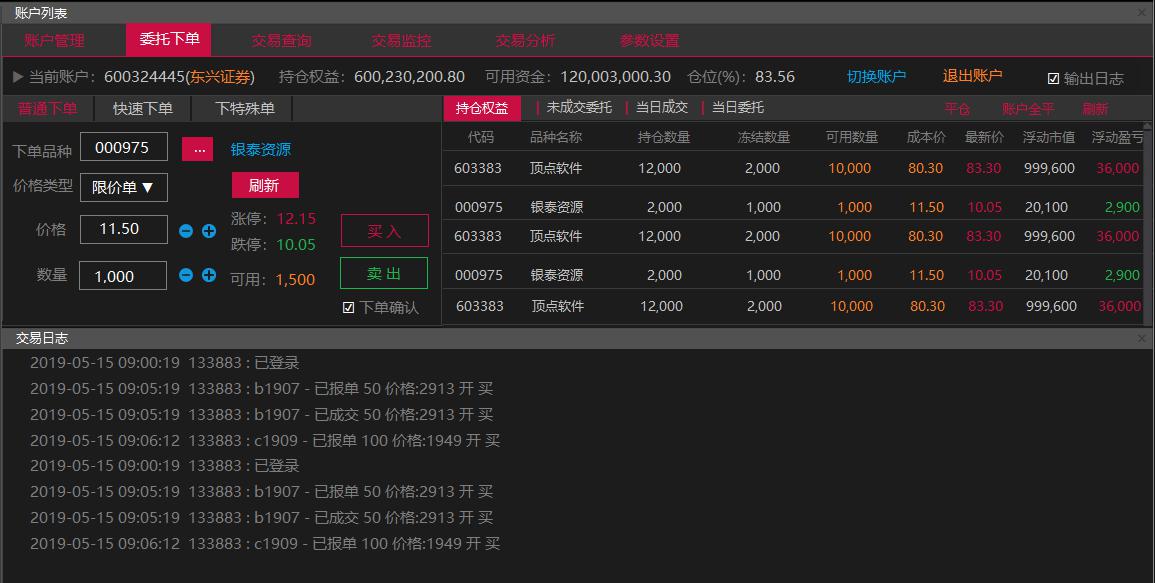Select the 快速下单 tab
Screen dimensions: 1155x583
[x=142, y=109]
